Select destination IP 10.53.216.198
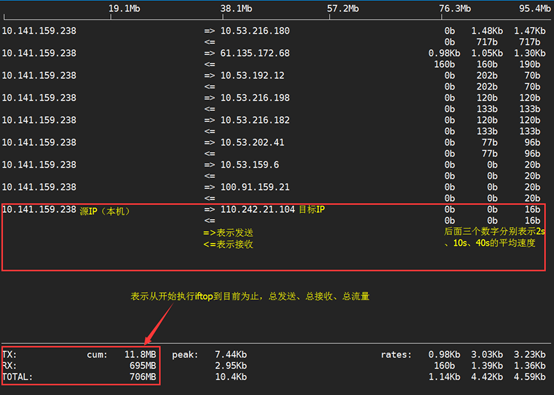Image resolution: width=554 pixels, height=395 pixels. (255, 98)
